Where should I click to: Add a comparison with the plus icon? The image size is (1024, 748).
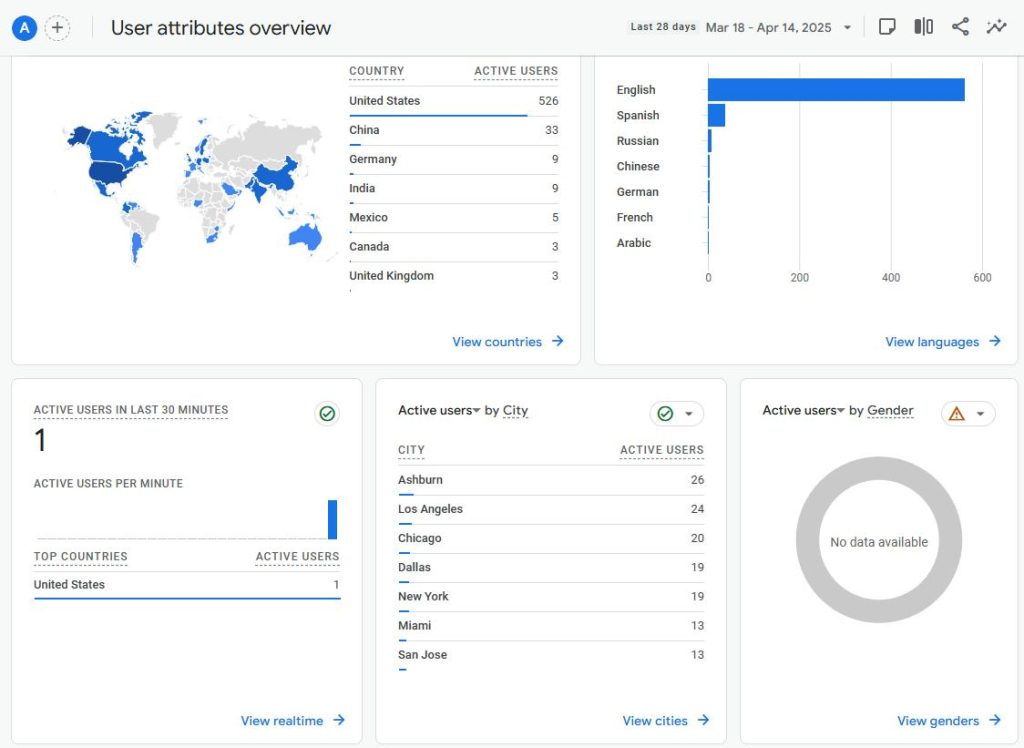pos(57,28)
